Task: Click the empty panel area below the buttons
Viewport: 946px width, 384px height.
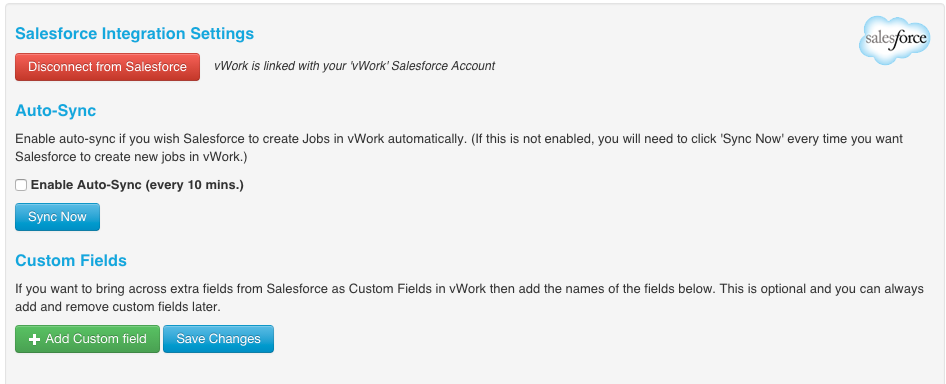Action: click(x=473, y=369)
